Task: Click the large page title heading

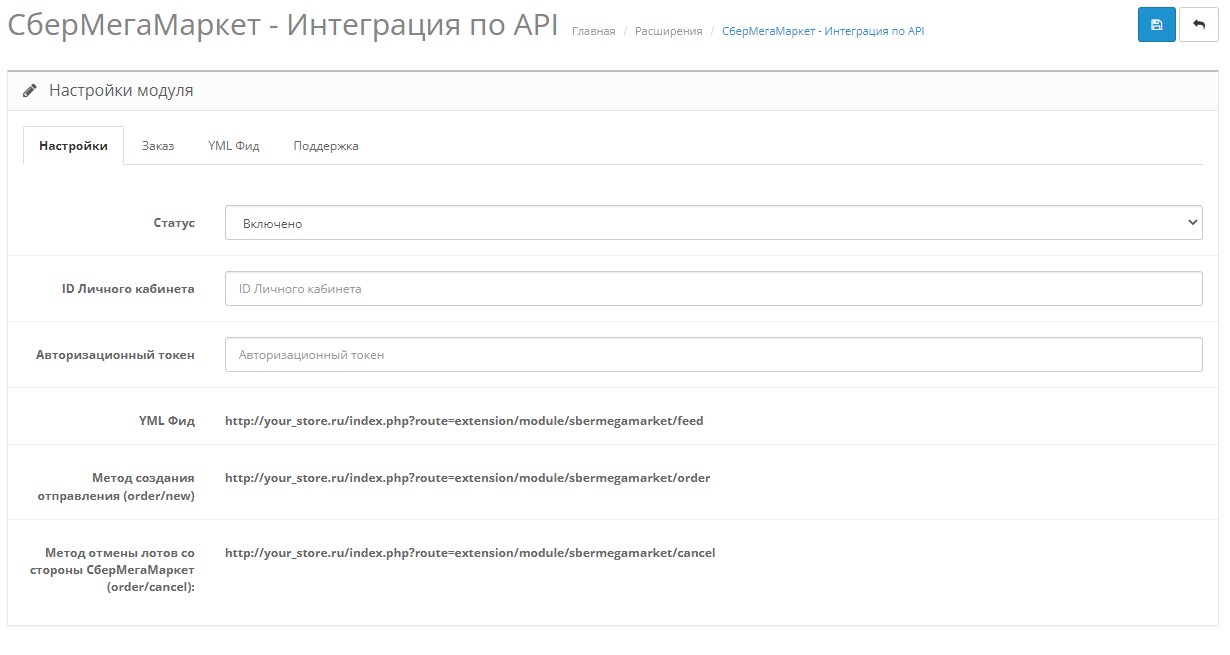Action: pyautogui.click(x=283, y=26)
